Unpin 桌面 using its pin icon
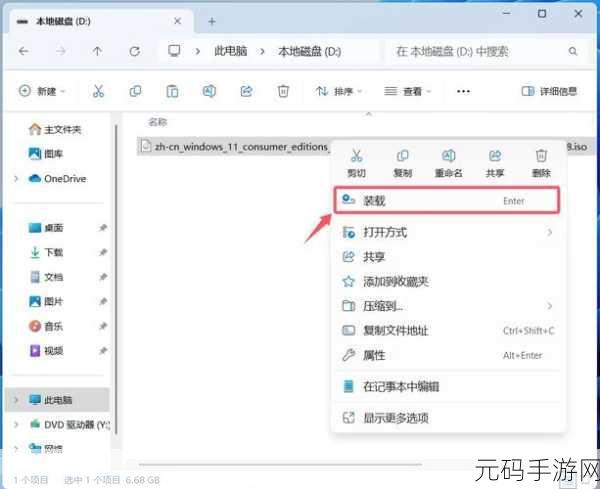This screenshot has height=489, width=600. tap(103, 228)
